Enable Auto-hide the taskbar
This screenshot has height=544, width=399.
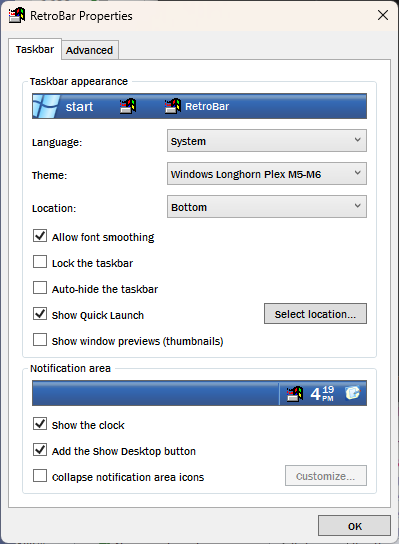[x=40, y=288]
